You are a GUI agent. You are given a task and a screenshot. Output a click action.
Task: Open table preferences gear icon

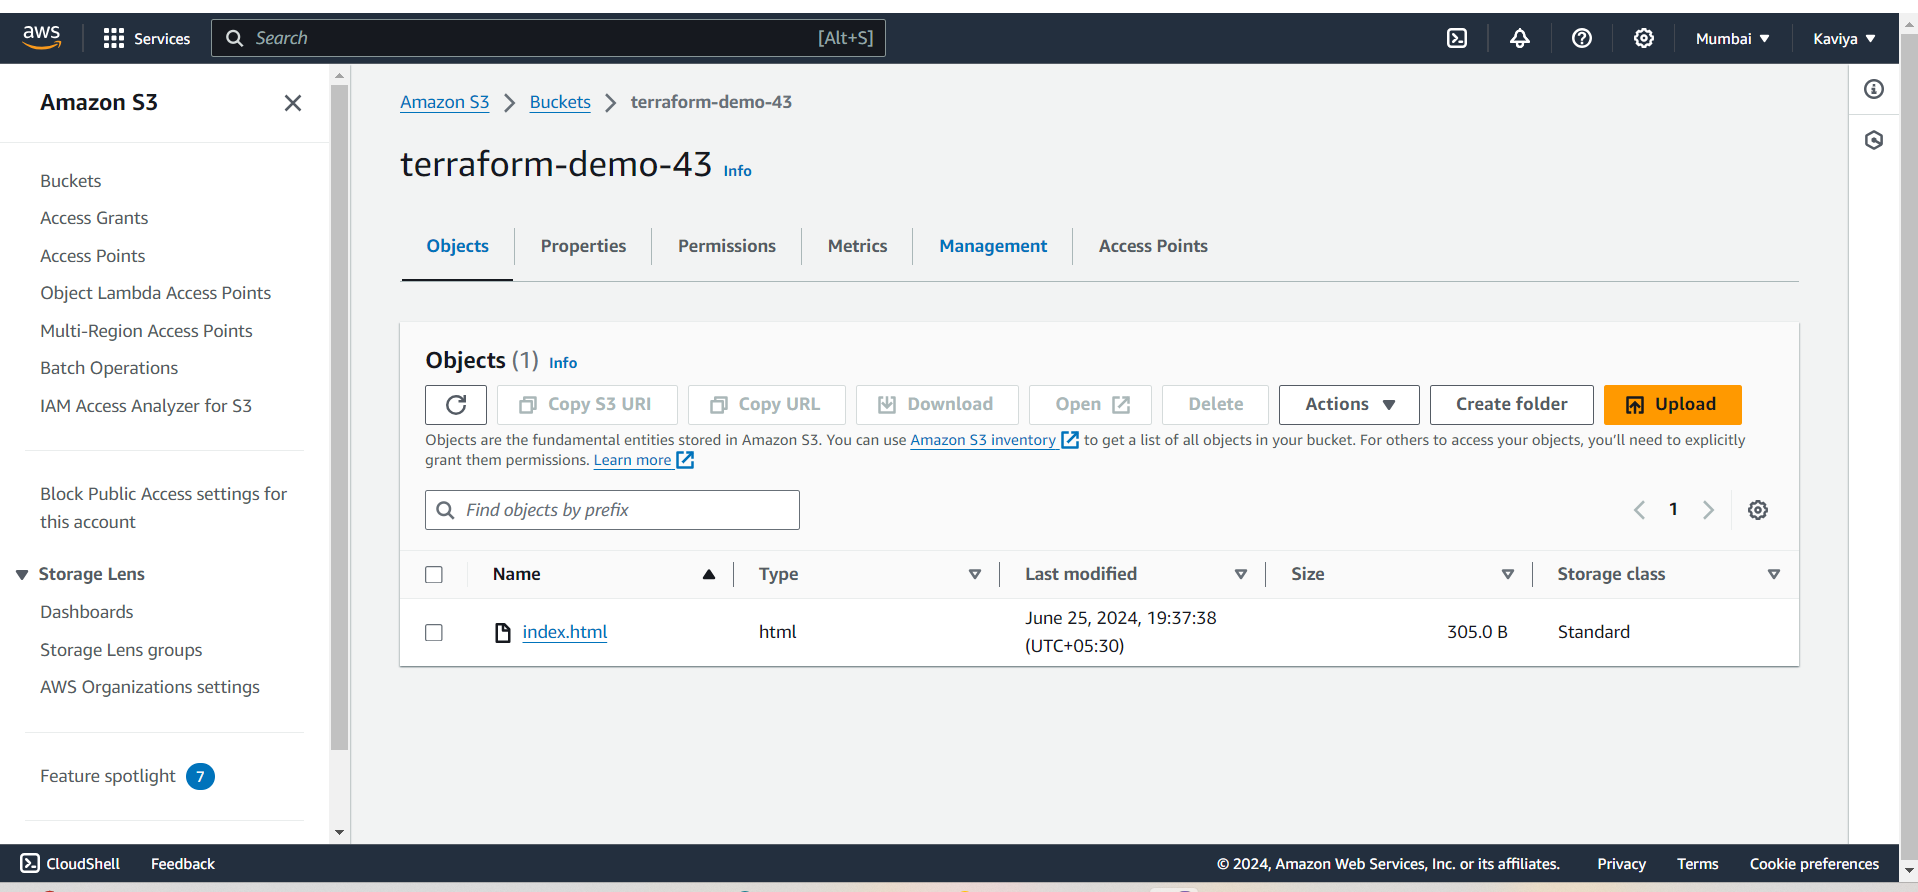(x=1757, y=510)
